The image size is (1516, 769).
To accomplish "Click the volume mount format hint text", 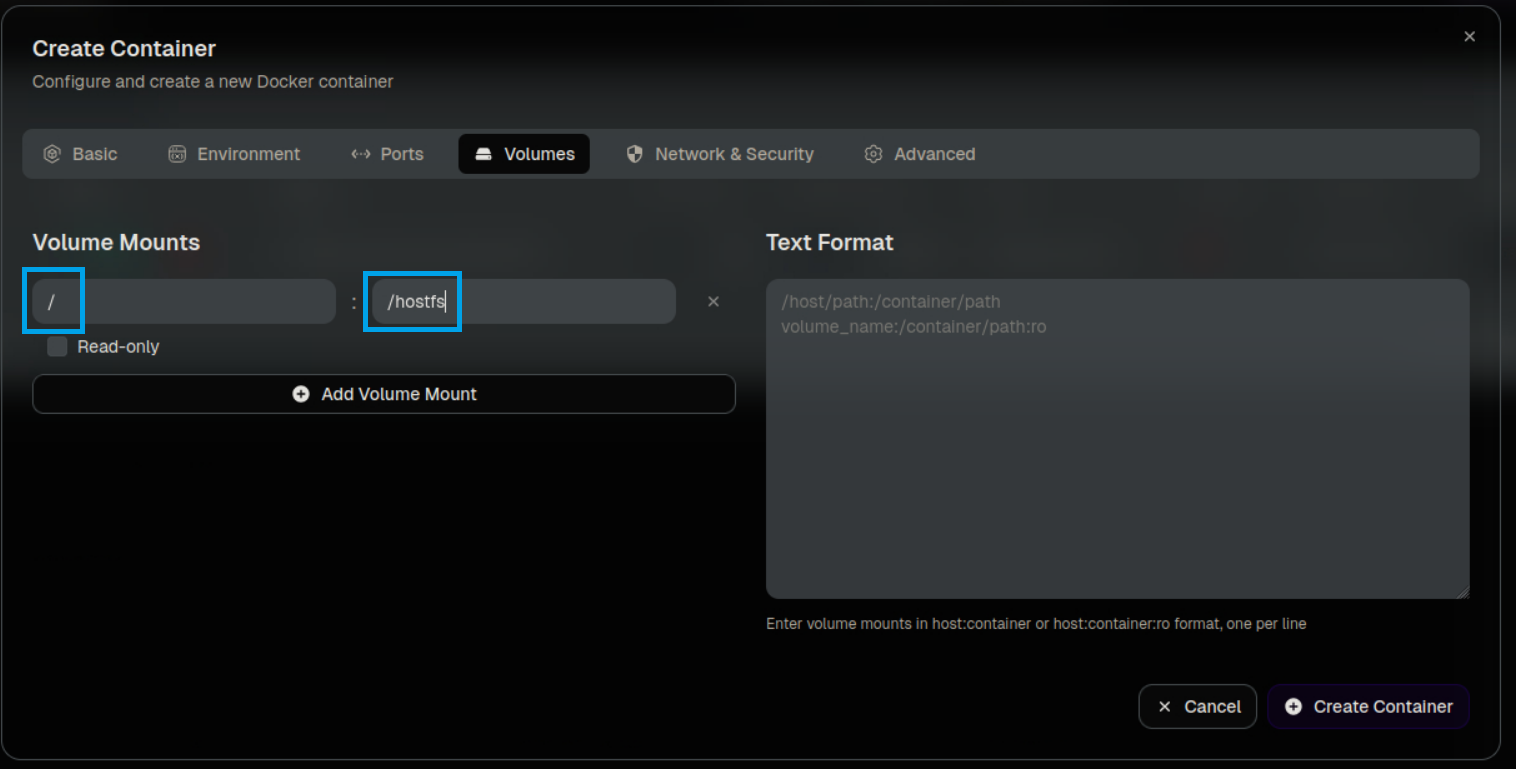I will click(1036, 624).
